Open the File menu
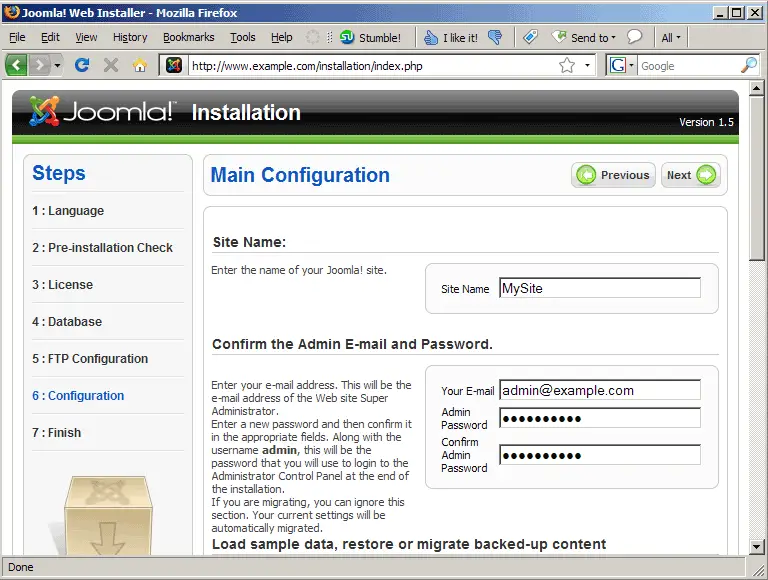This screenshot has width=768, height=580. pos(17,37)
